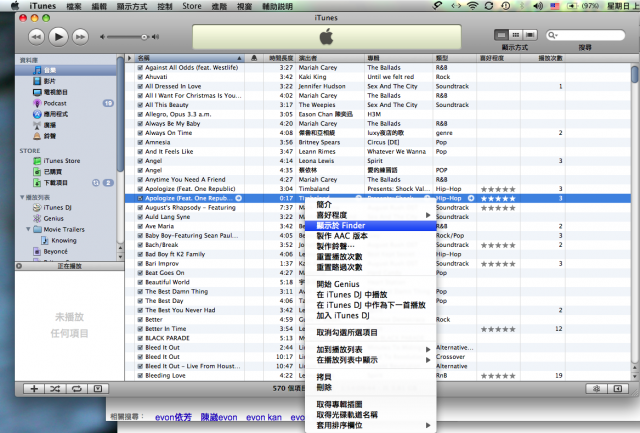Click column header disclosure triangle at left

[130, 58]
